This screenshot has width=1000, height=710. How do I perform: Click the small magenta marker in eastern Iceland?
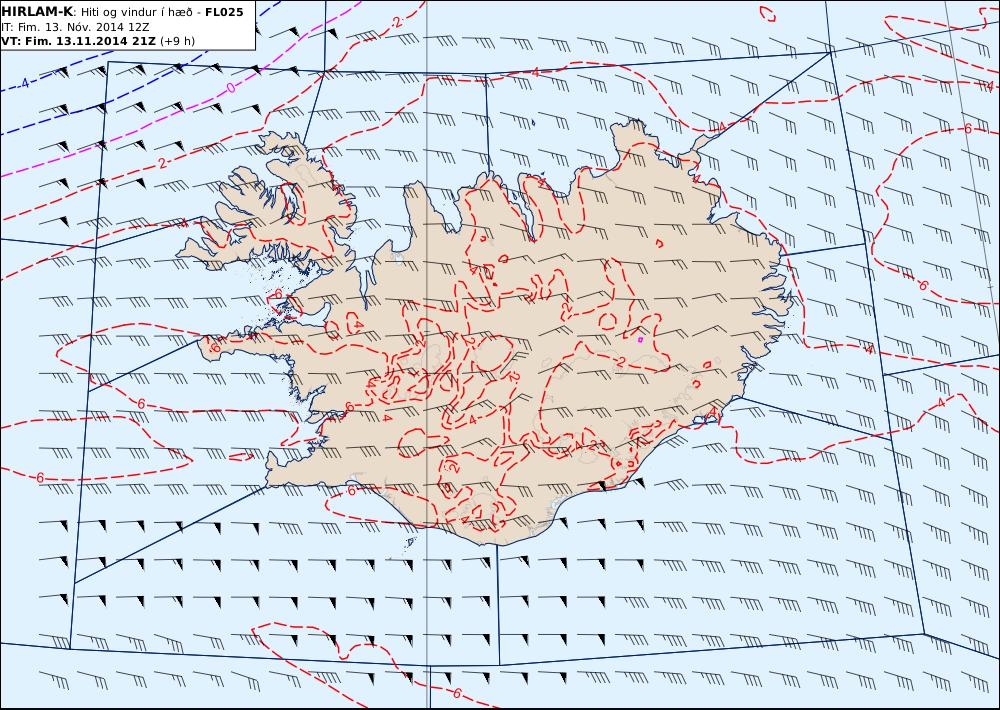[640, 340]
